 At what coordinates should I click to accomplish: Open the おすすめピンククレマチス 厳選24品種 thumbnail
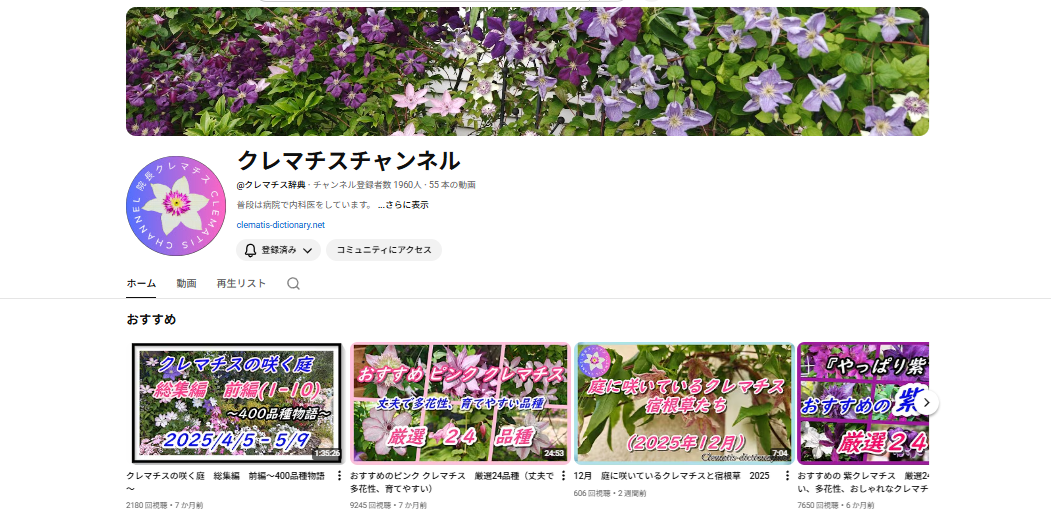click(x=460, y=402)
